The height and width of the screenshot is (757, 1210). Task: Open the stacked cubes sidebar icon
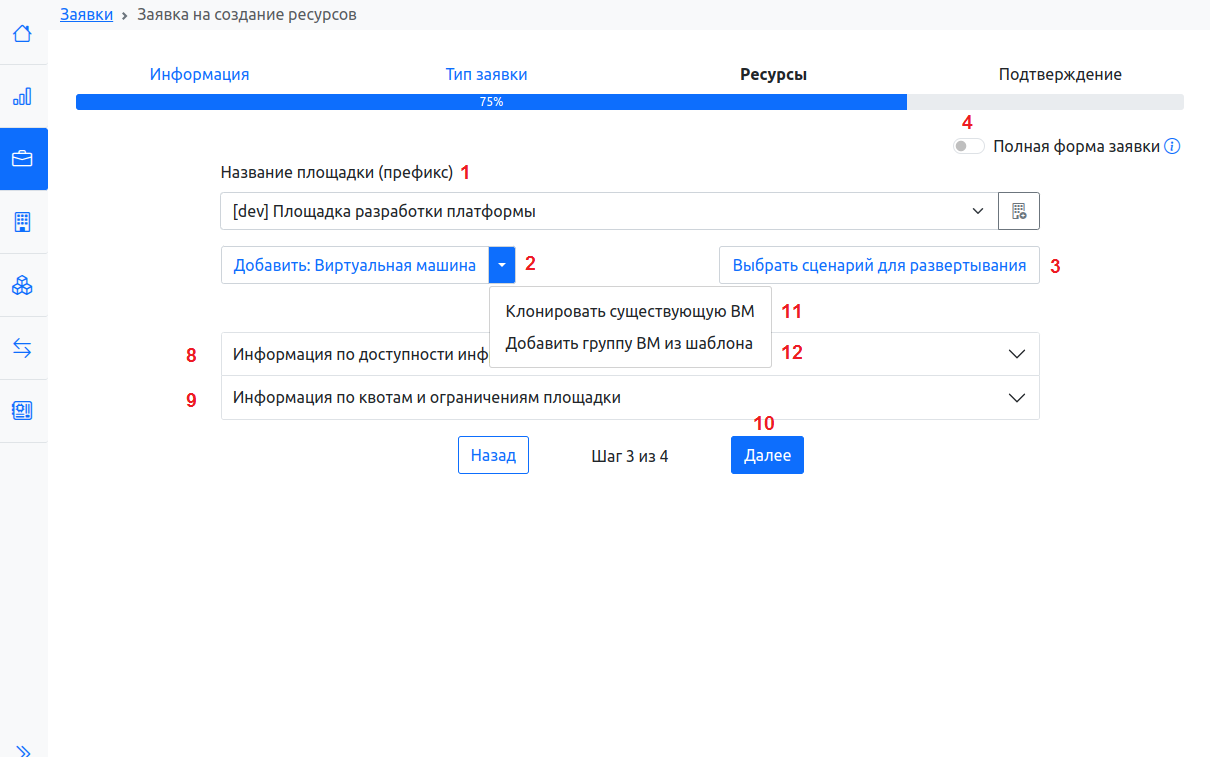point(22,286)
